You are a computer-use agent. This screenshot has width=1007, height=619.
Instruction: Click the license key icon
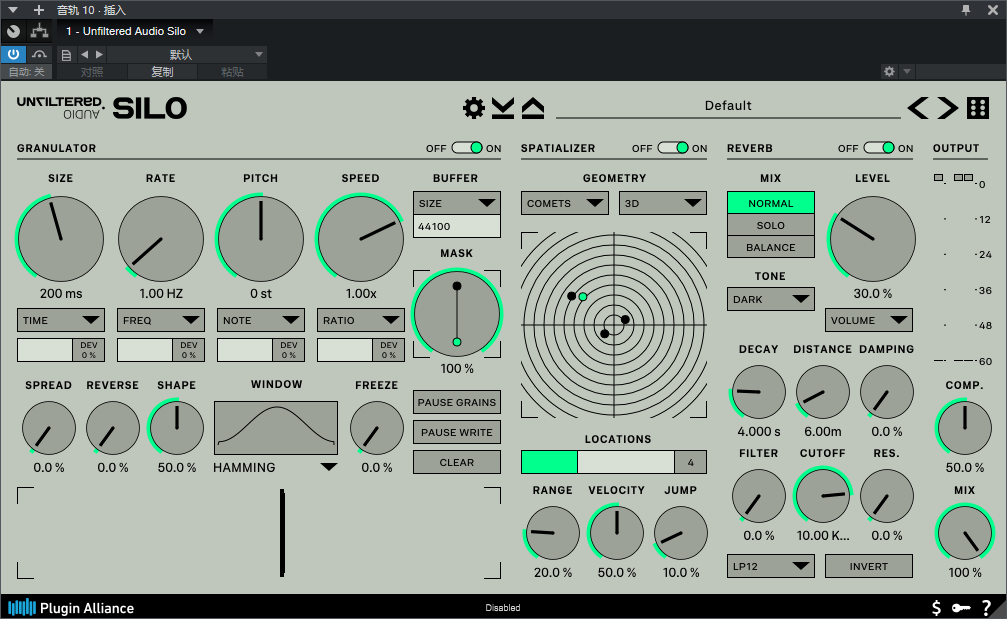click(961, 607)
